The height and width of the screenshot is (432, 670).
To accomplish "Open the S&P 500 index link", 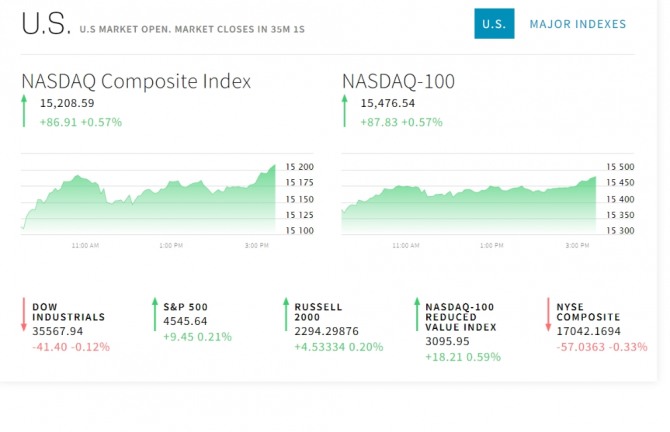I will pos(185,307).
